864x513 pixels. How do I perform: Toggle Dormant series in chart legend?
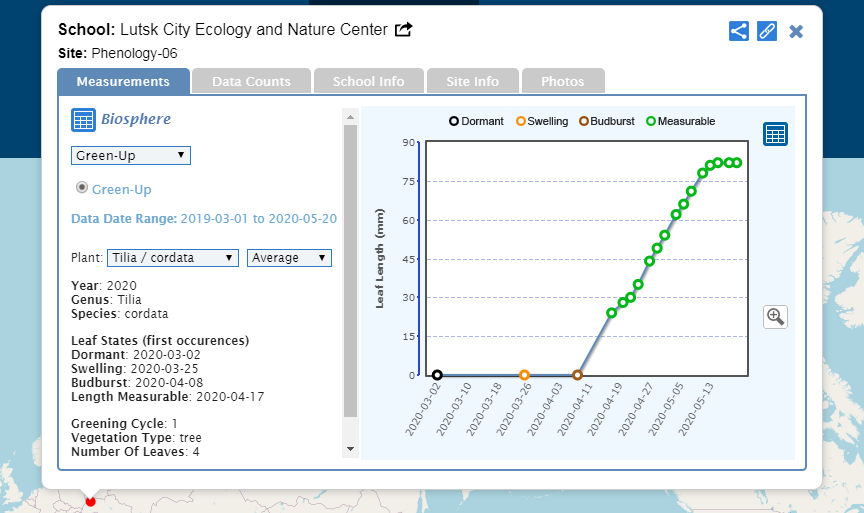[476, 121]
